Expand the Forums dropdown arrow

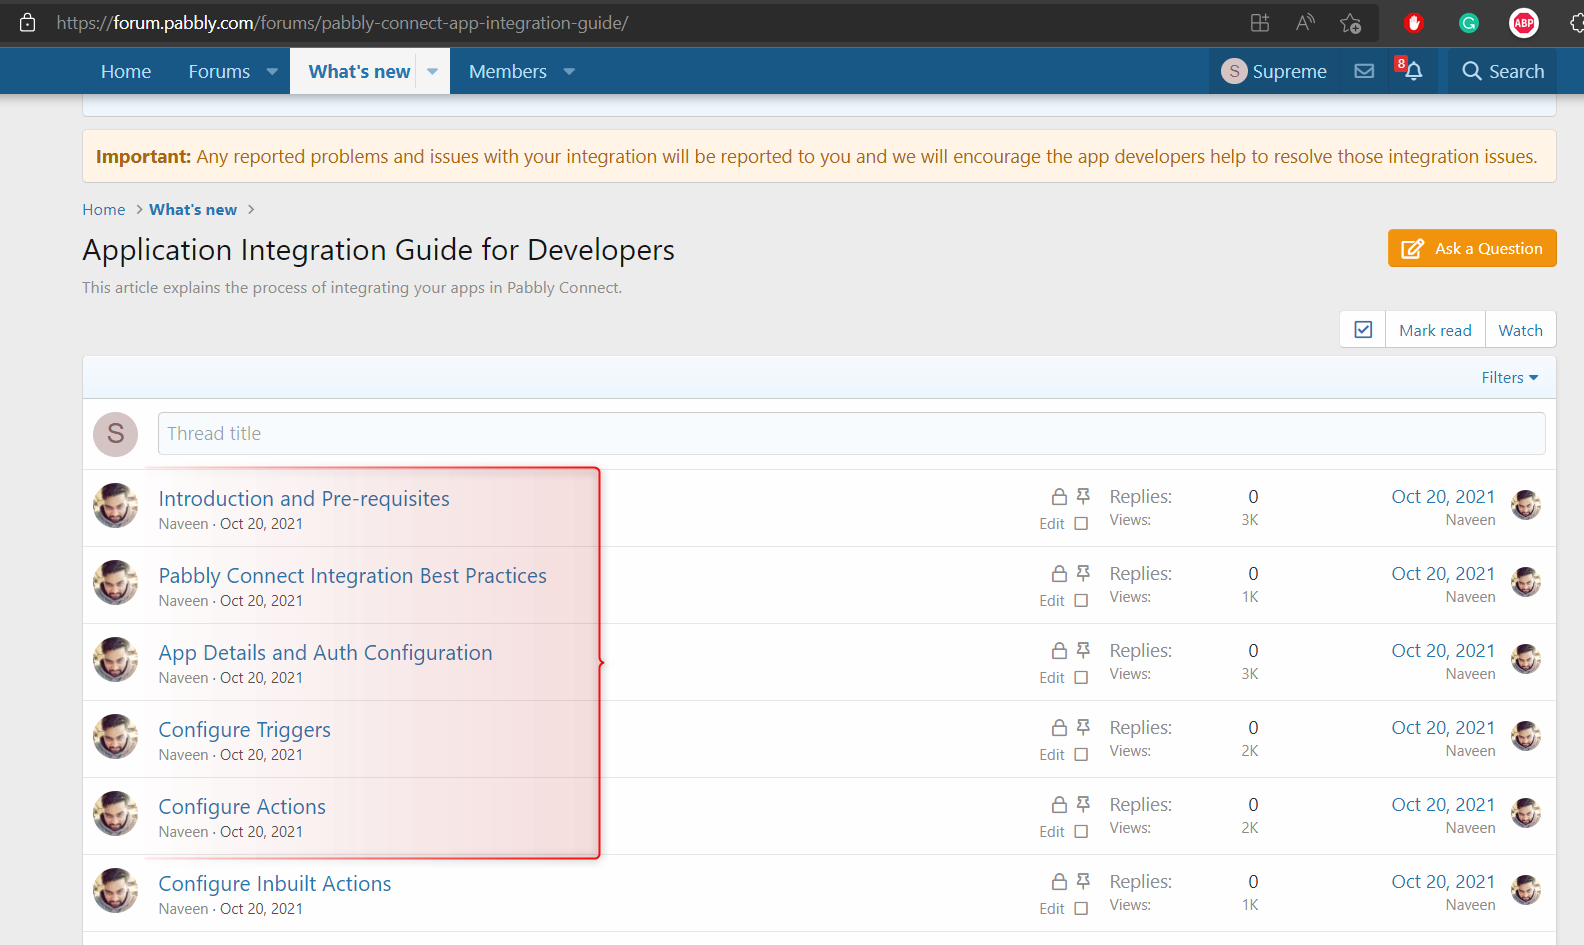pyautogui.click(x=272, y=72)
